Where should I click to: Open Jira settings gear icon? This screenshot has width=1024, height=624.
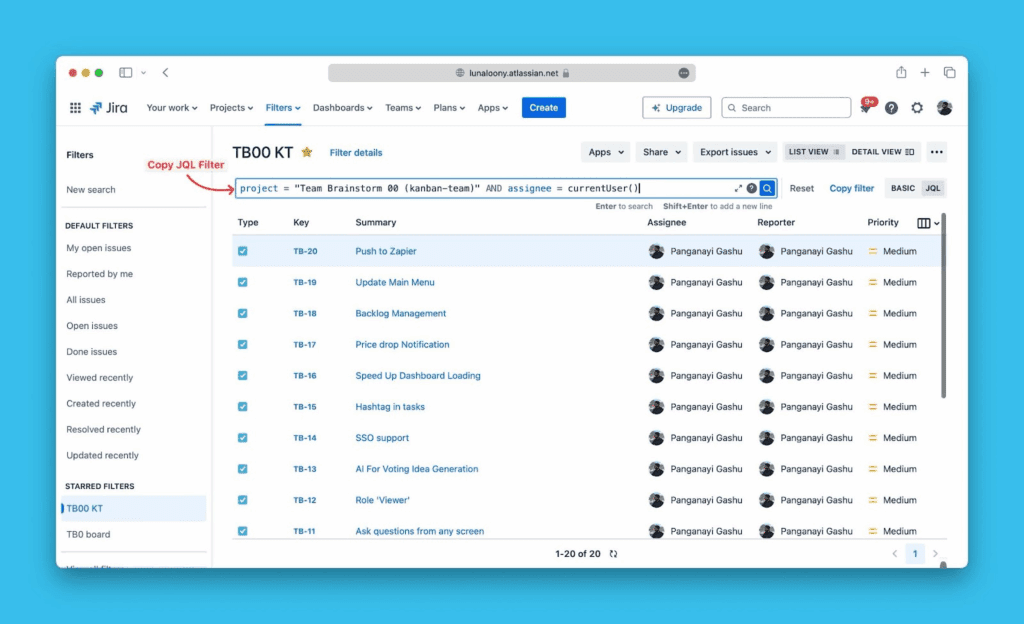pos(917,107)
